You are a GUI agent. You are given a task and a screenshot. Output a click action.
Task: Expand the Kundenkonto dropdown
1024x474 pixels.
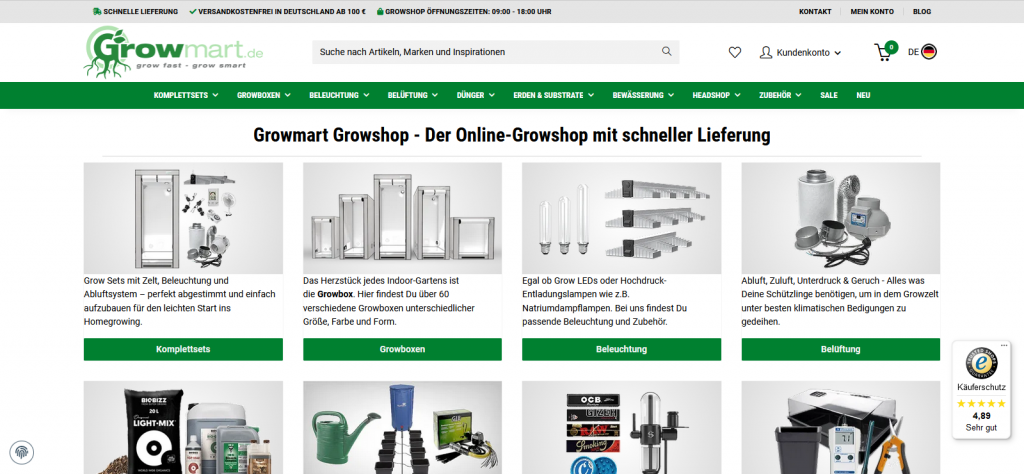[800, 52]
